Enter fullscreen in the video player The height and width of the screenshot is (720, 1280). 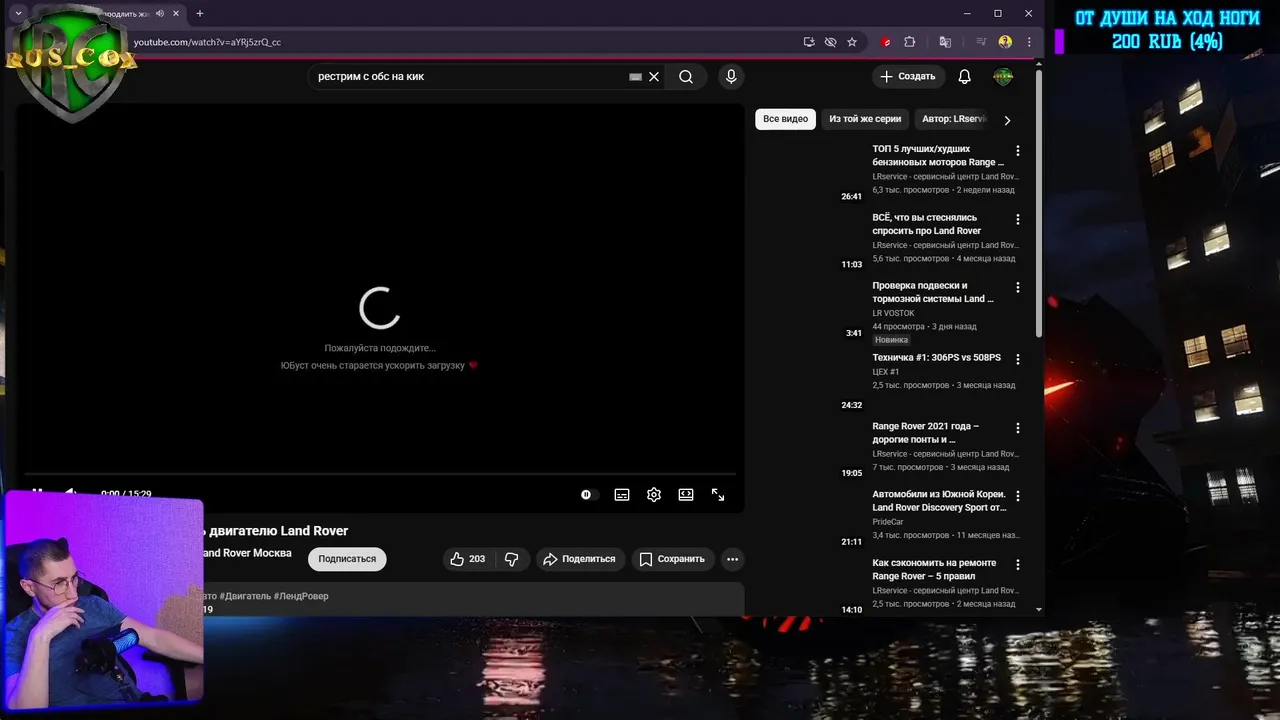[718, 495]
